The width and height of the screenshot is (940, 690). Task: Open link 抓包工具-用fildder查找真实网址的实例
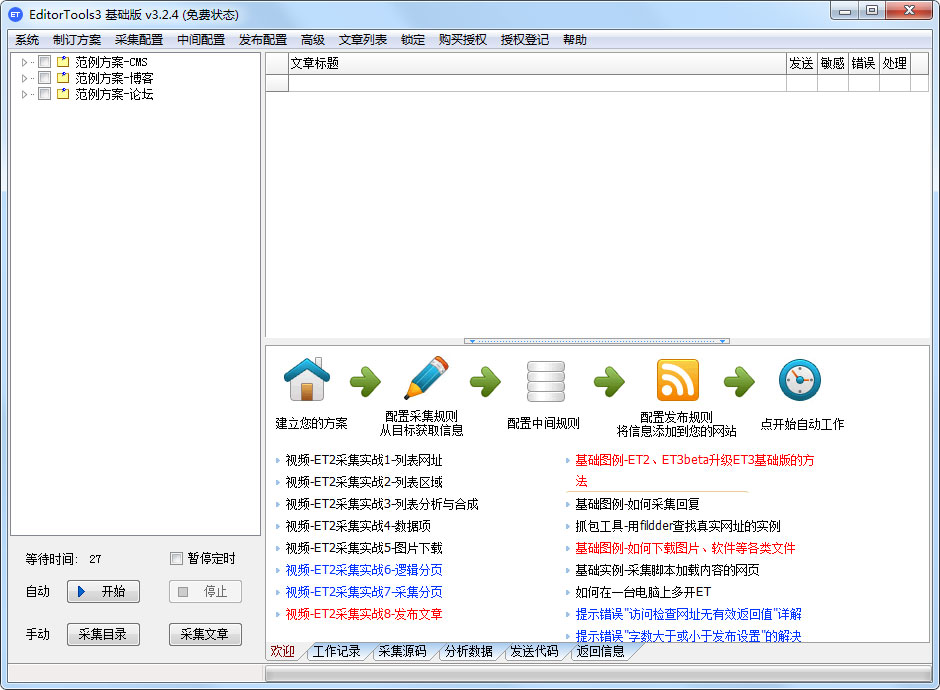pyautogui.click(x=677, y=526)
